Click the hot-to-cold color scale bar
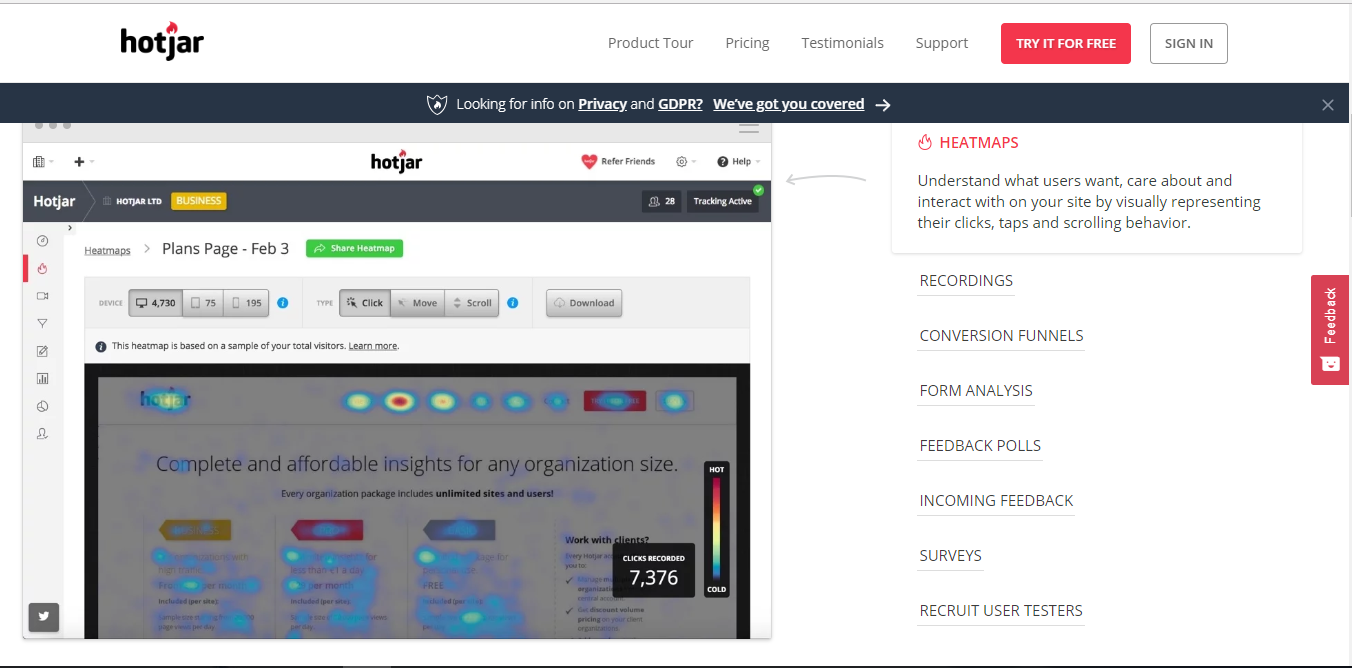 pyautogui.click(x=716, y=528)
